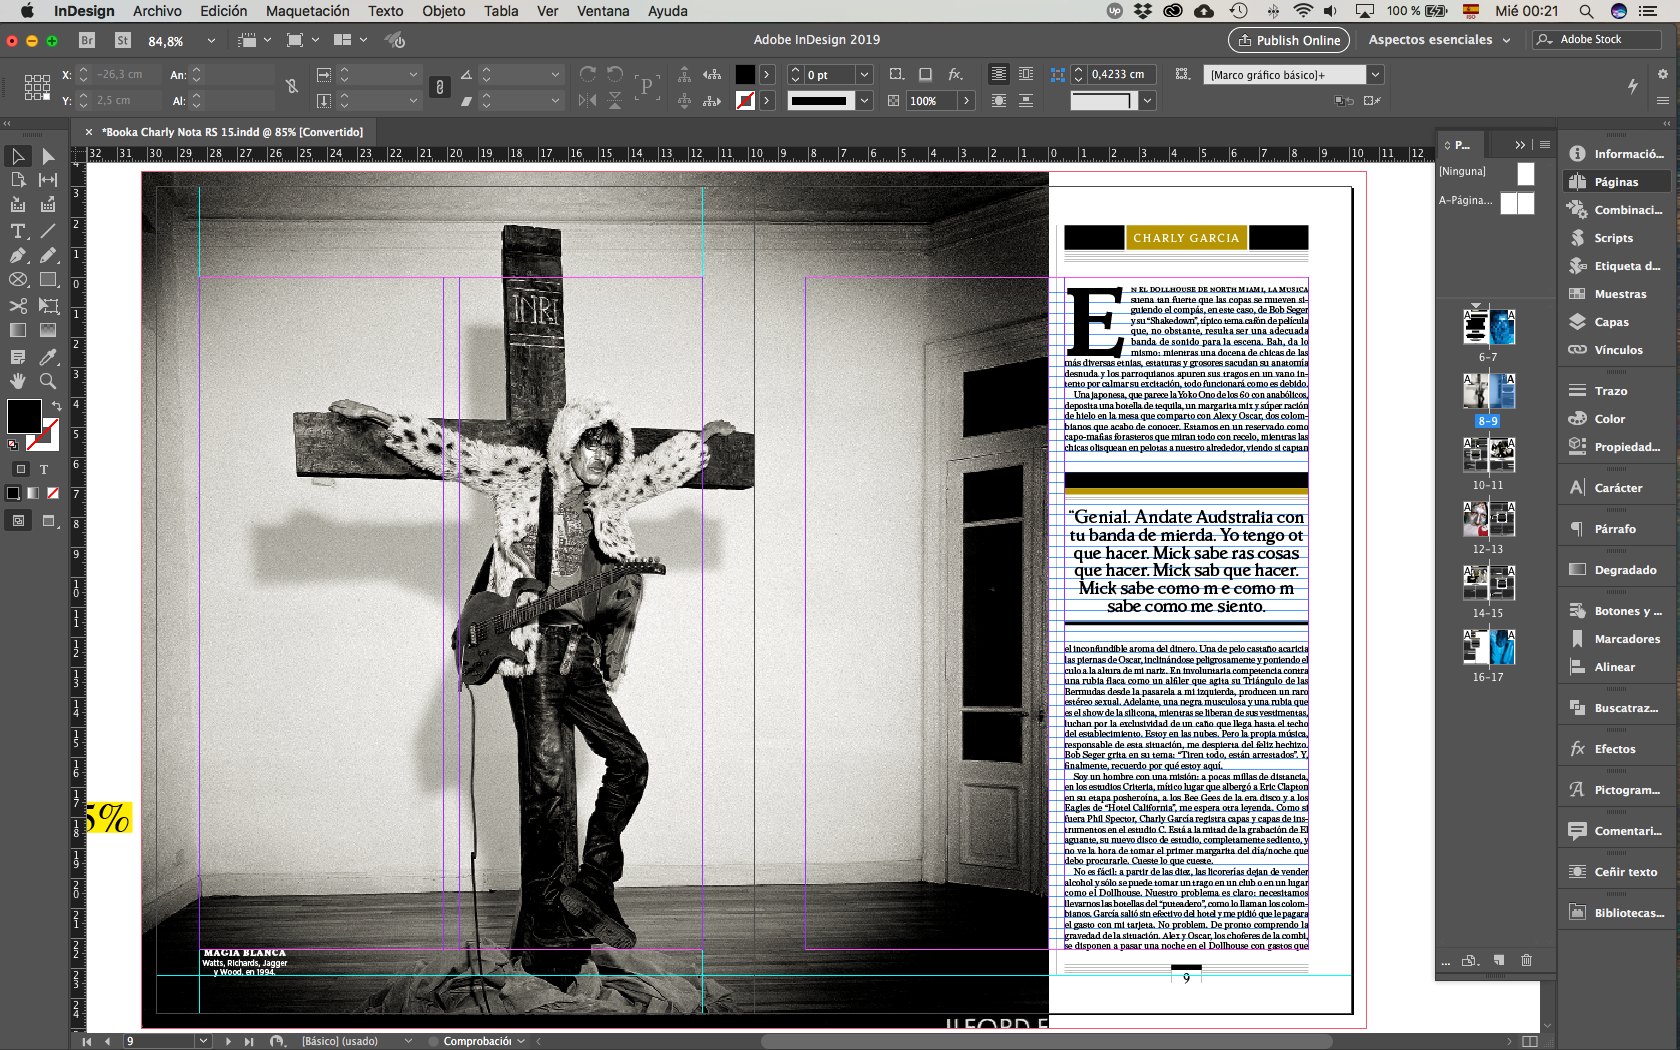Click the black fill color swatch in toolbox
1680x1050 pixels.
(23, 415)
